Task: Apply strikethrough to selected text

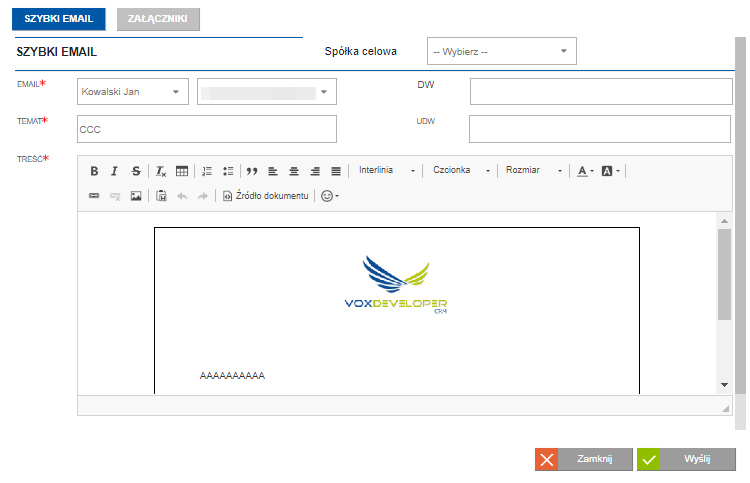Action: (136, 171)
